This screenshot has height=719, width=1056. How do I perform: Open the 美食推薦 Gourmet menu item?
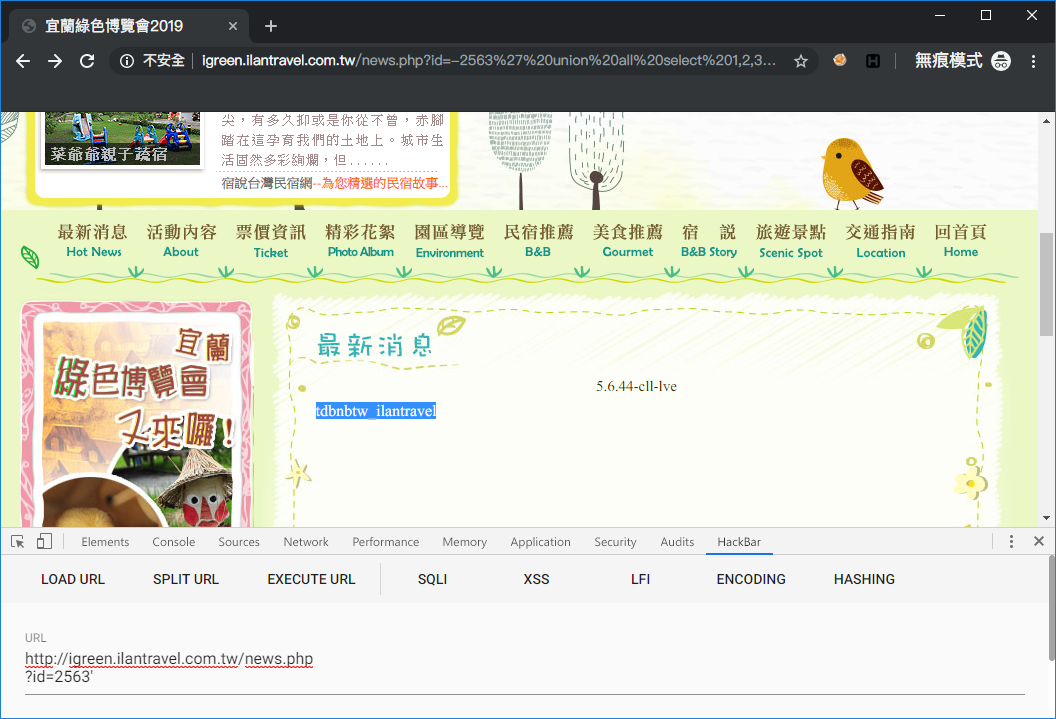click(628, 241)
